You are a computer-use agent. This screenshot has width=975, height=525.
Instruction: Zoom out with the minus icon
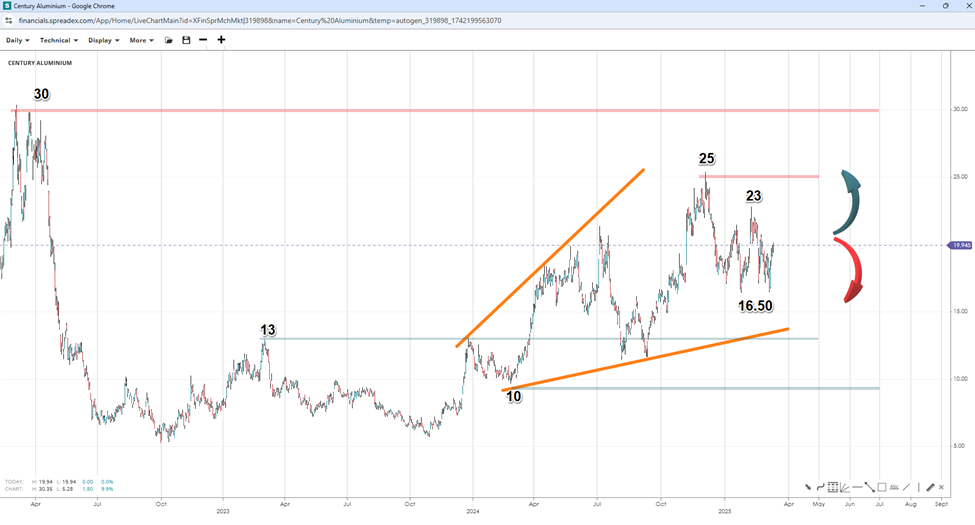pyautogui.click(x=203, y=40)
